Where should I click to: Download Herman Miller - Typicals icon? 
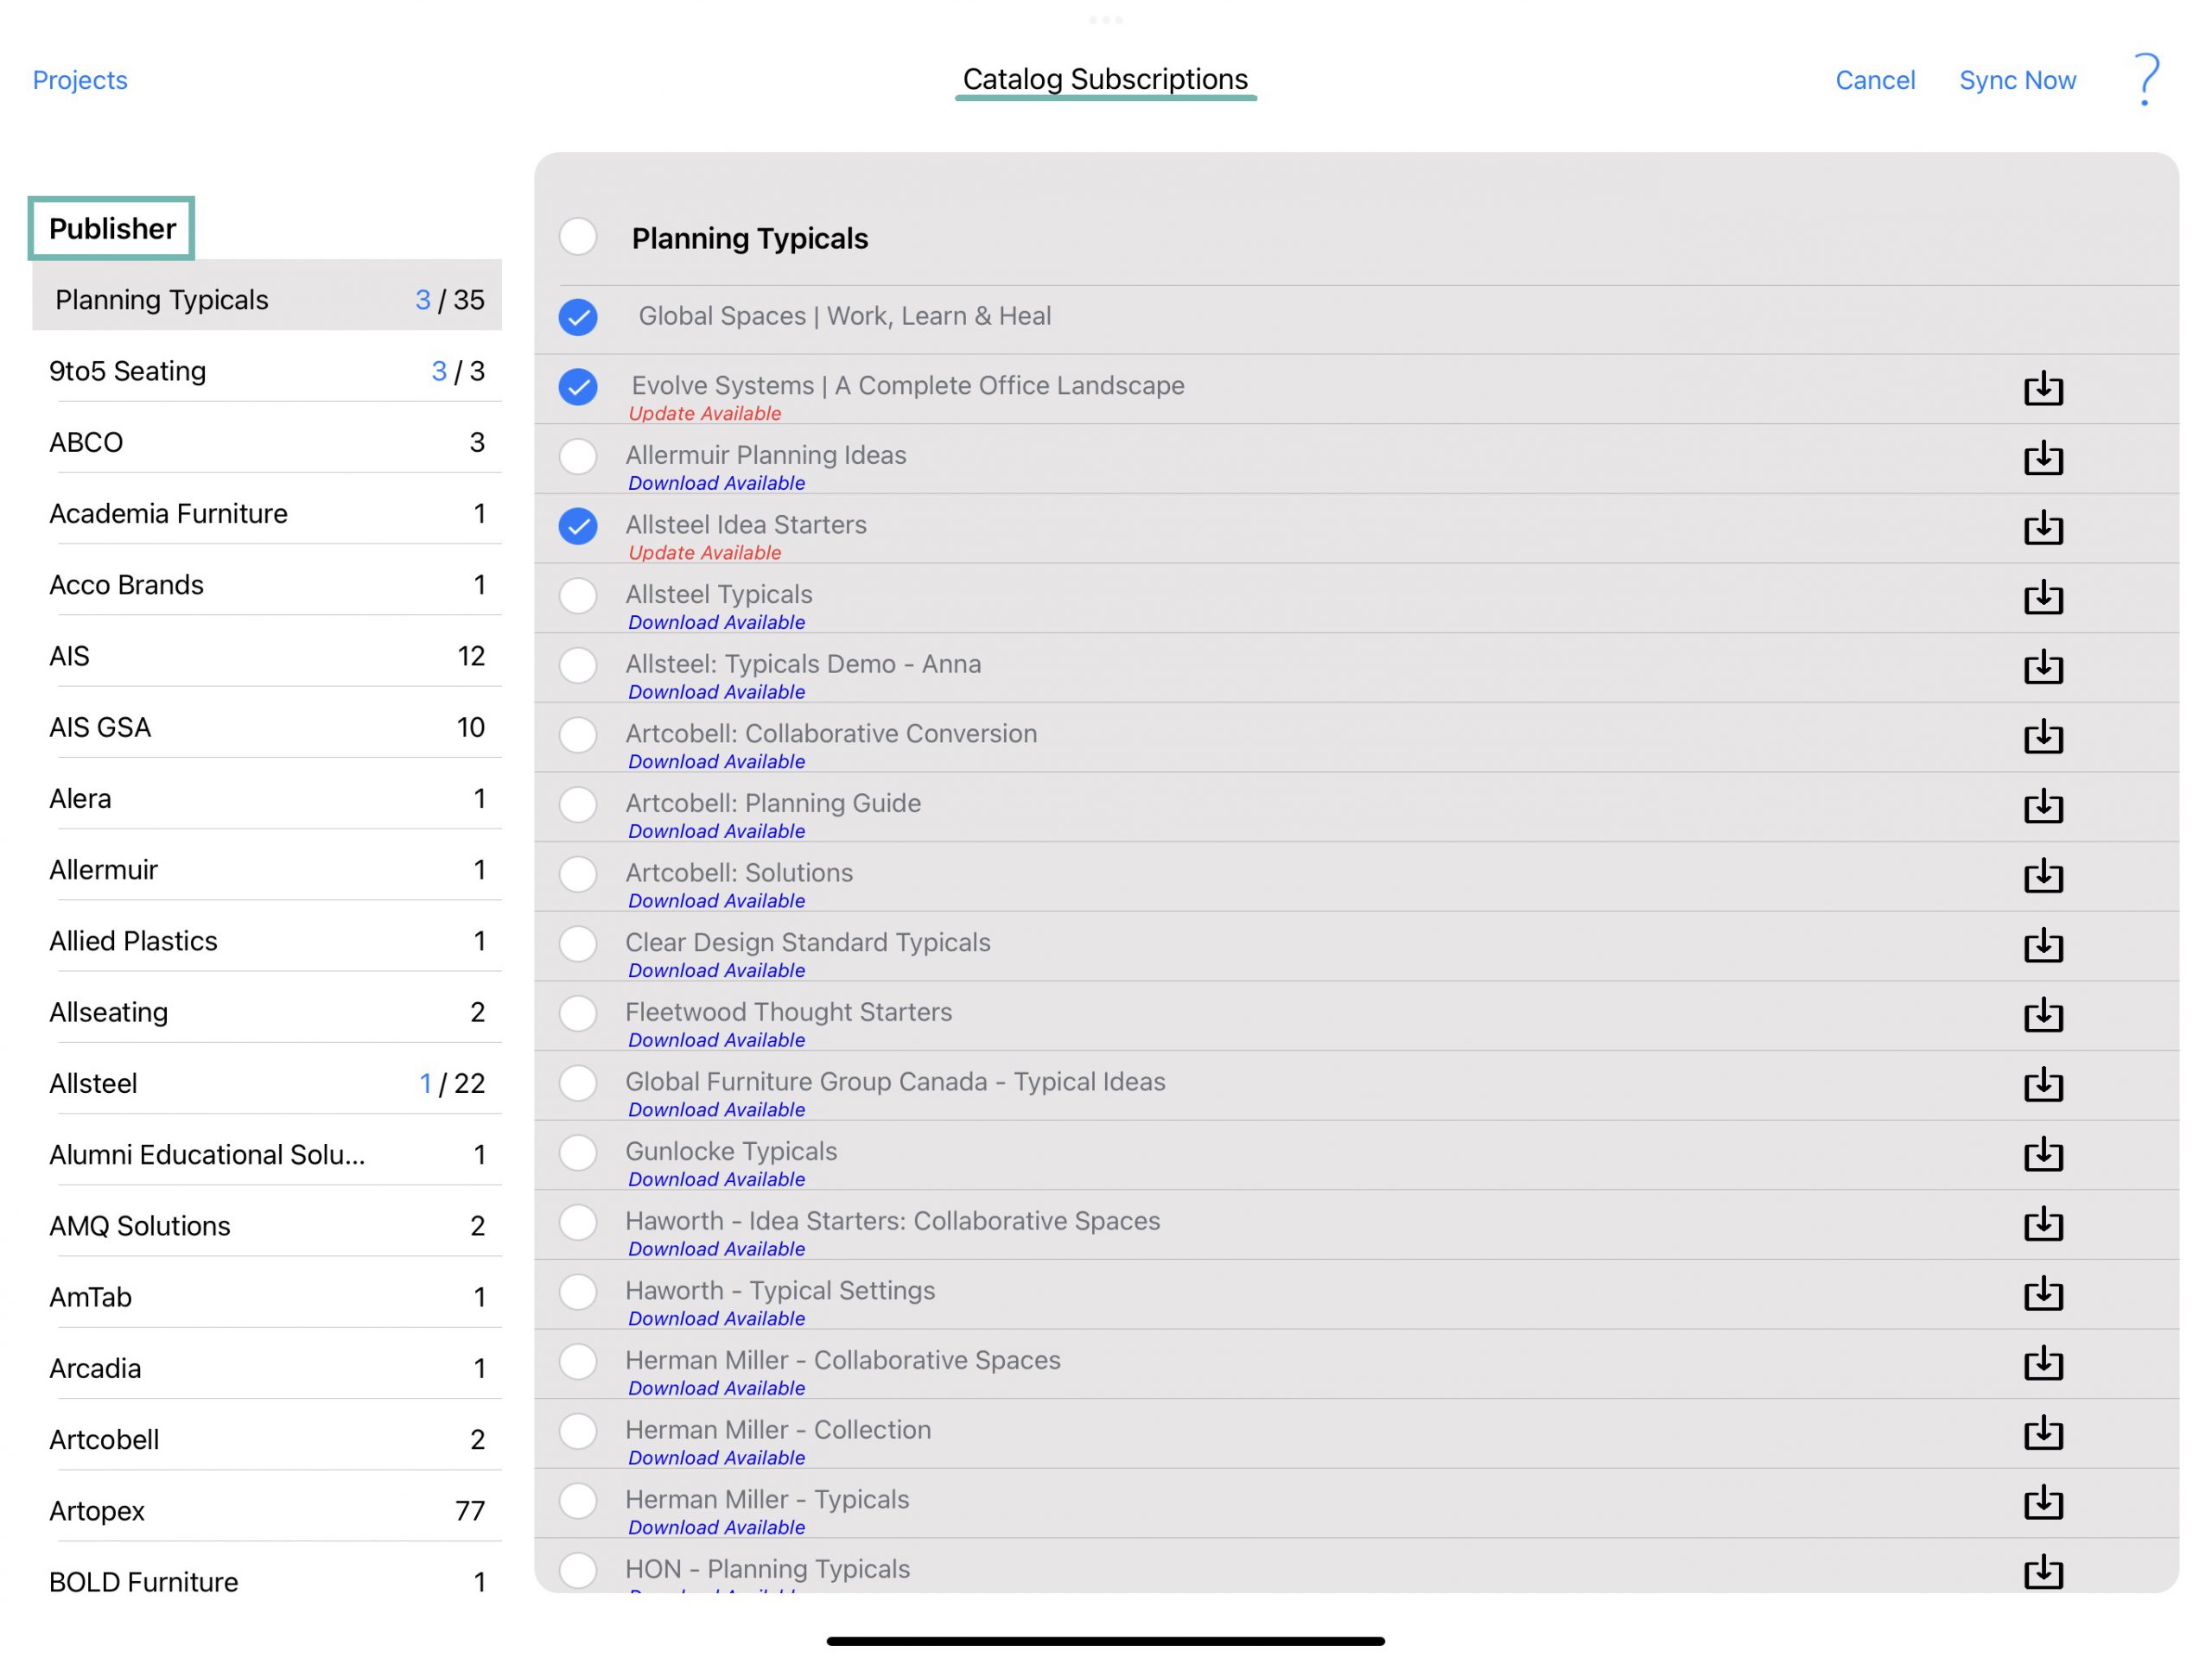pyautogui.click(x=2043, y=1503)
